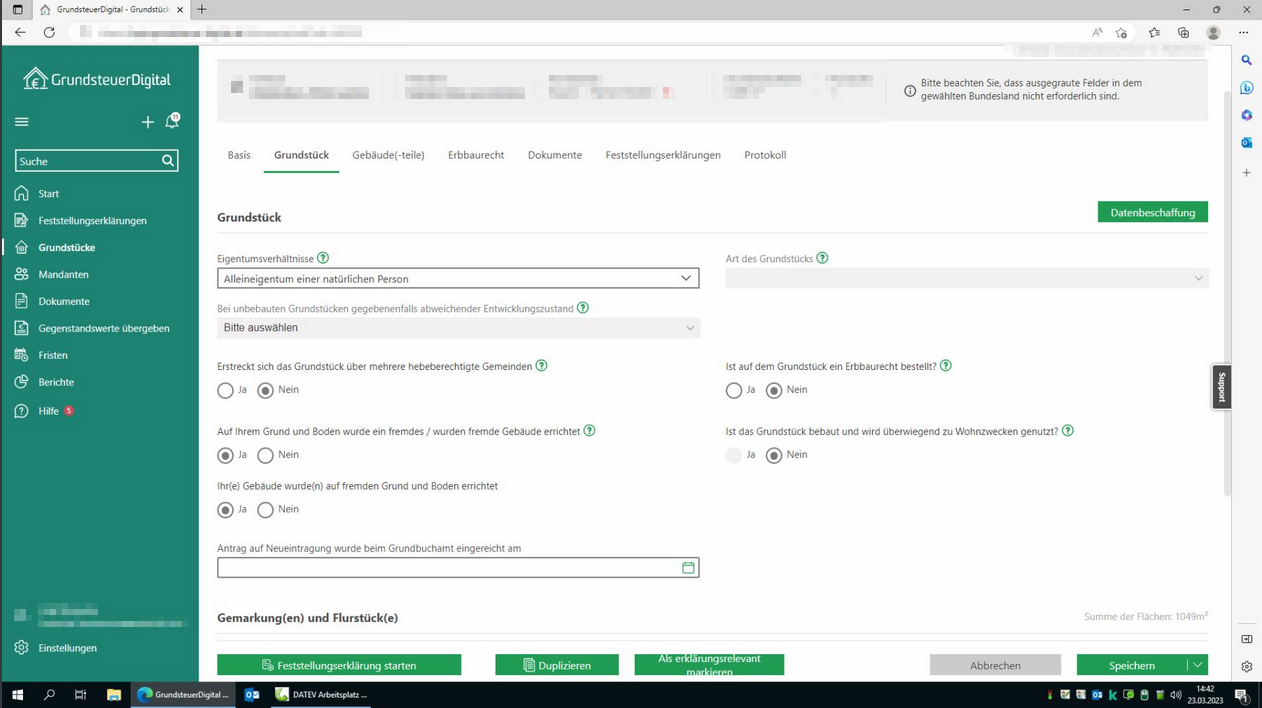Open Outlook from the taskbar
This screenshot has width=1262, height=708.
pos(252,694)
